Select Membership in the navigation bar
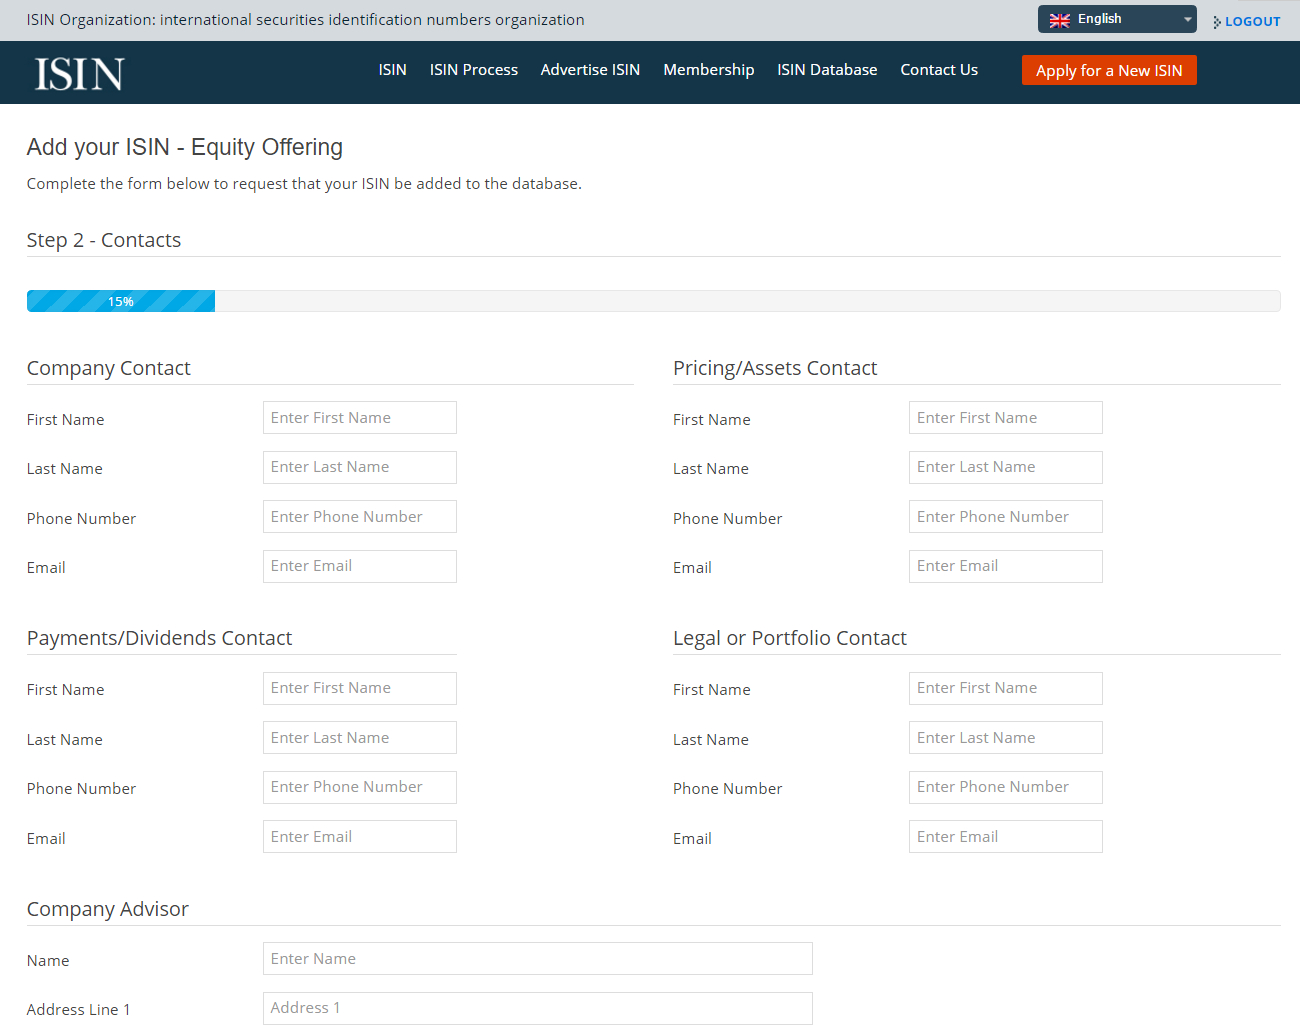Screen dimensions: 1300x1027 click(709, 70)
